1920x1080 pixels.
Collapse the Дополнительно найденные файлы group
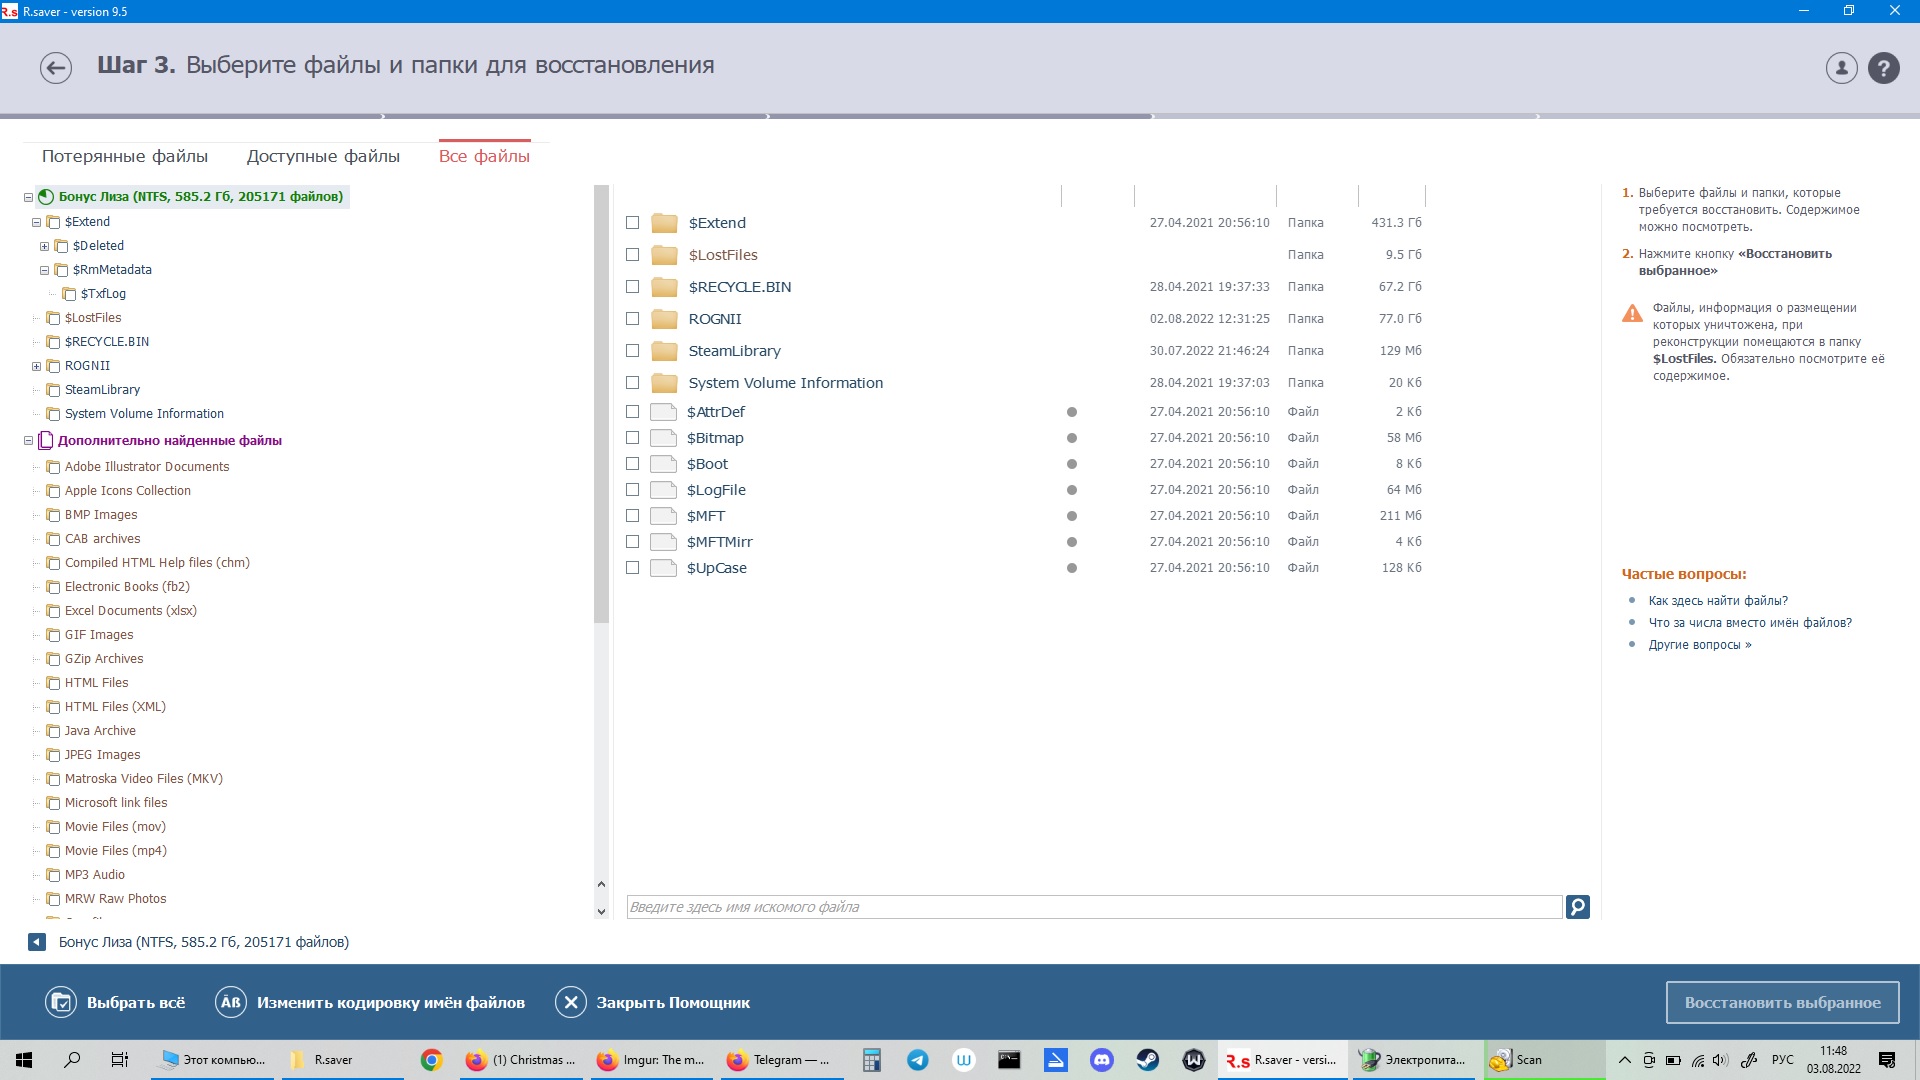pos(28,441)
